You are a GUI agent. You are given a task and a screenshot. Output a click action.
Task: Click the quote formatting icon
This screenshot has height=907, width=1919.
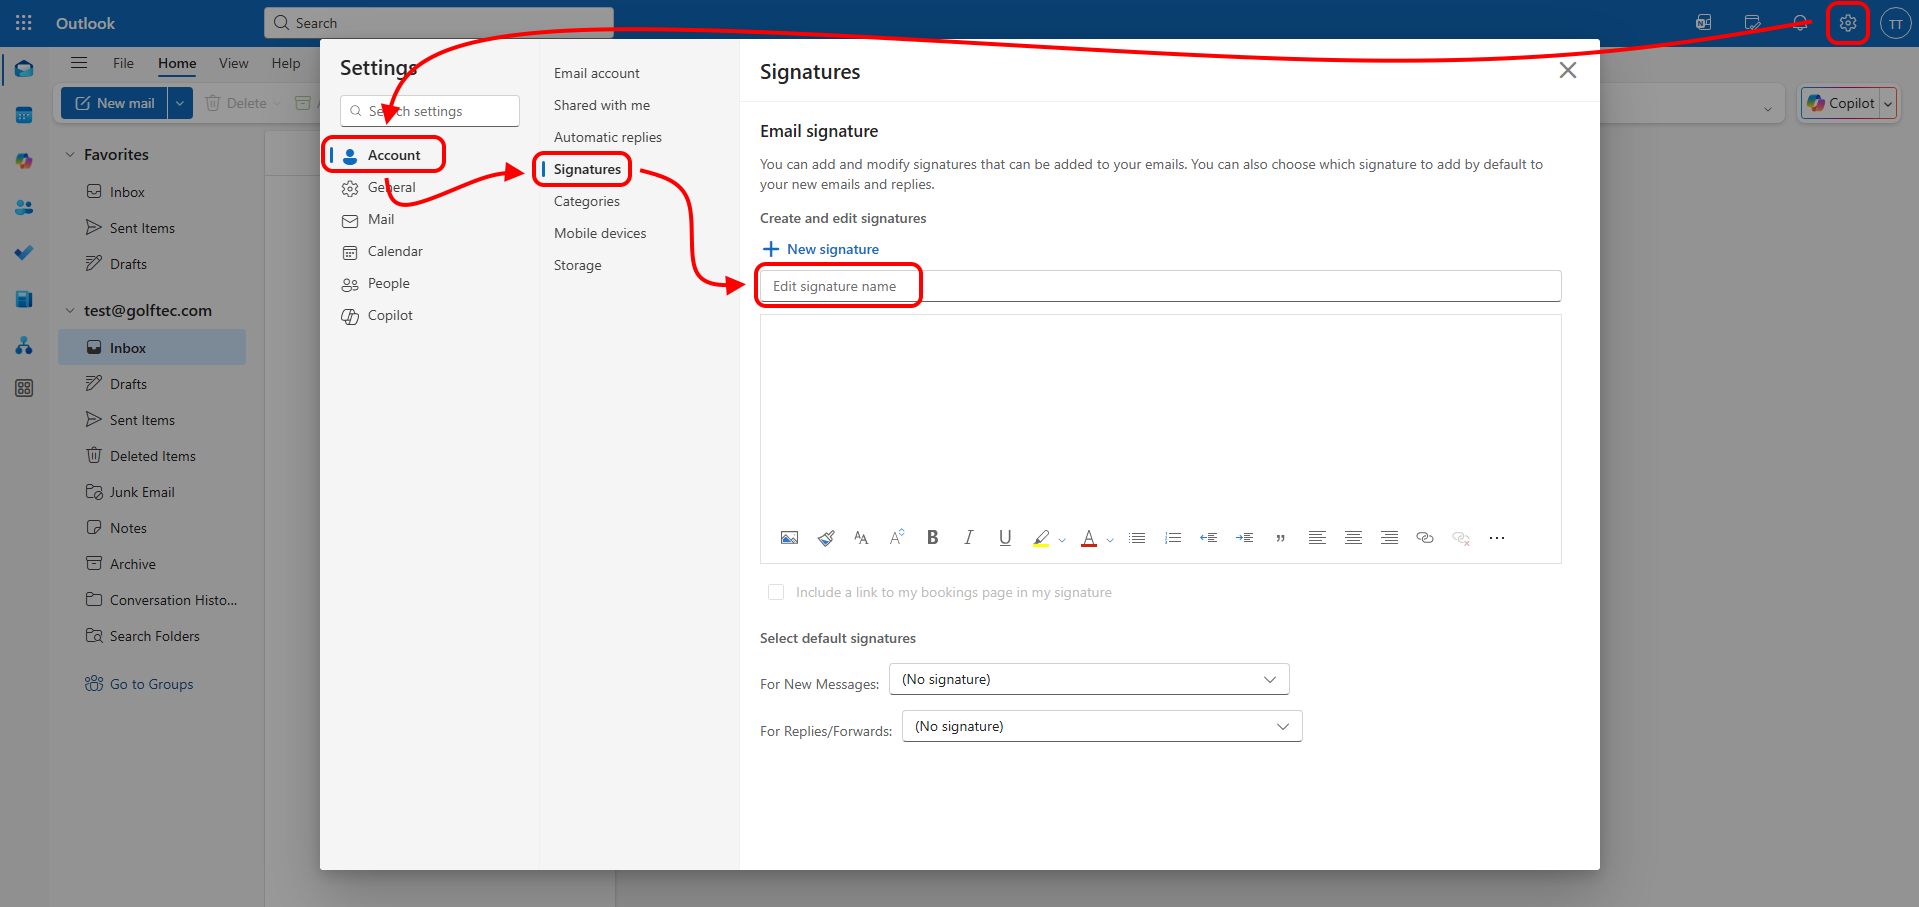click(x=1280, y=538)
